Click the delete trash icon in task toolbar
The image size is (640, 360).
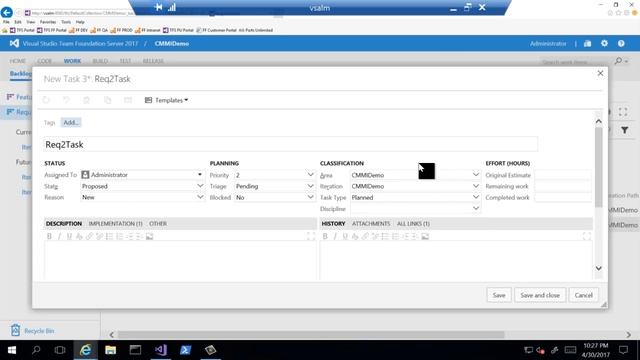[87, 100]
